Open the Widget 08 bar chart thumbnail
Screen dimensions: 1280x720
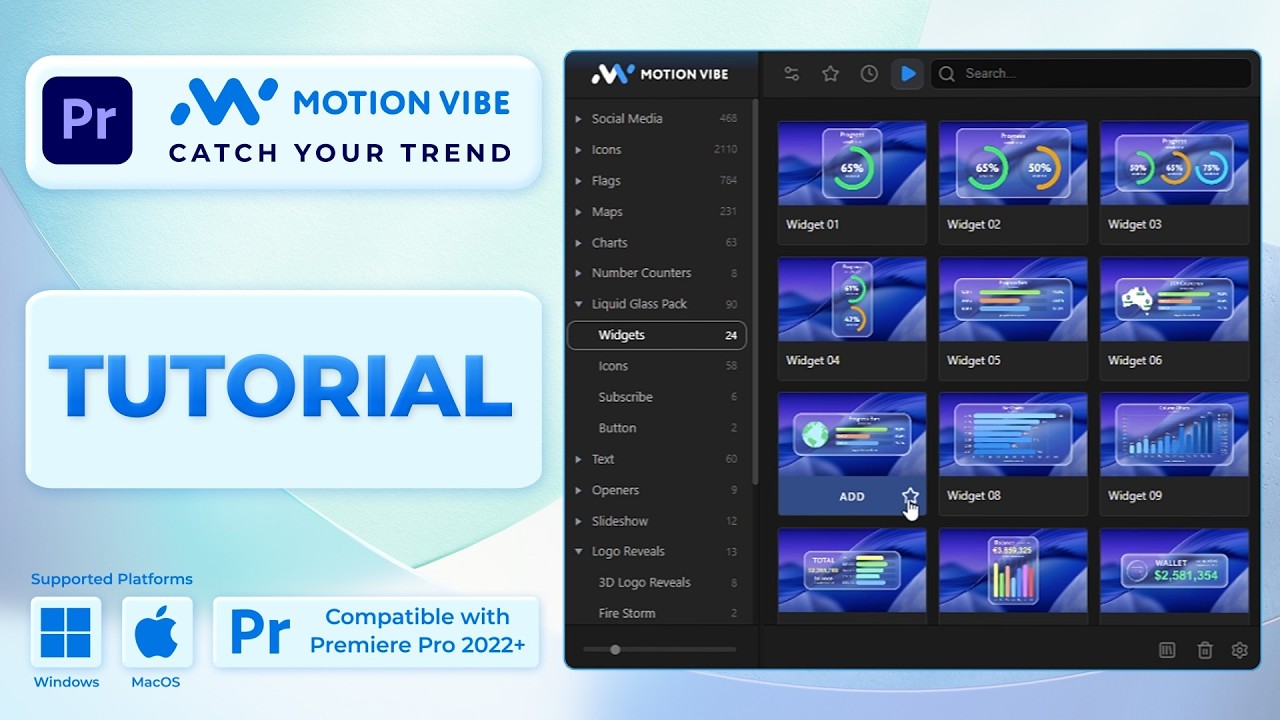tap(1013, 434)
